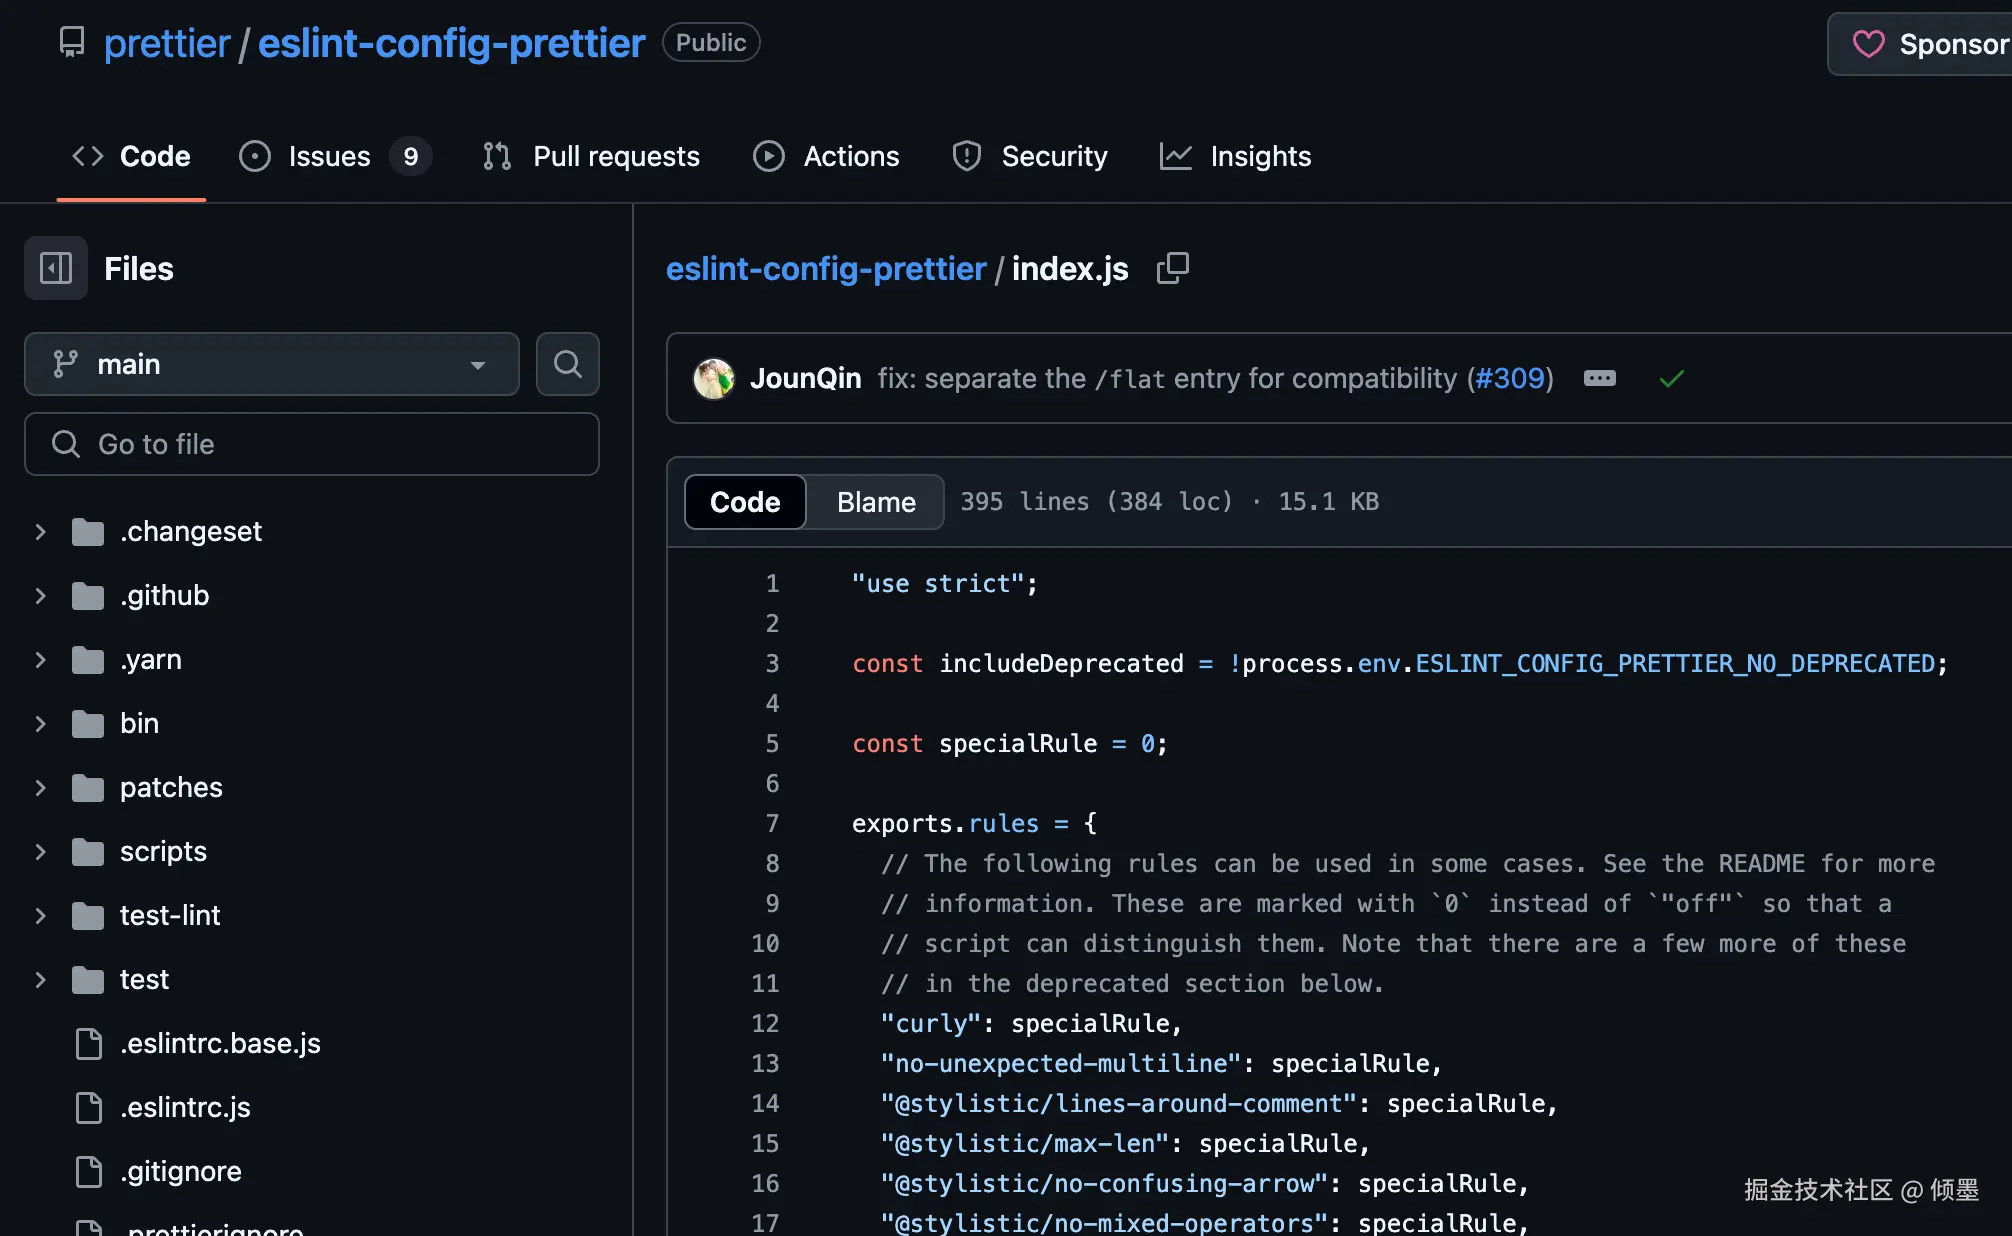Open the Insights graph tab

[x=1235, y=156]
